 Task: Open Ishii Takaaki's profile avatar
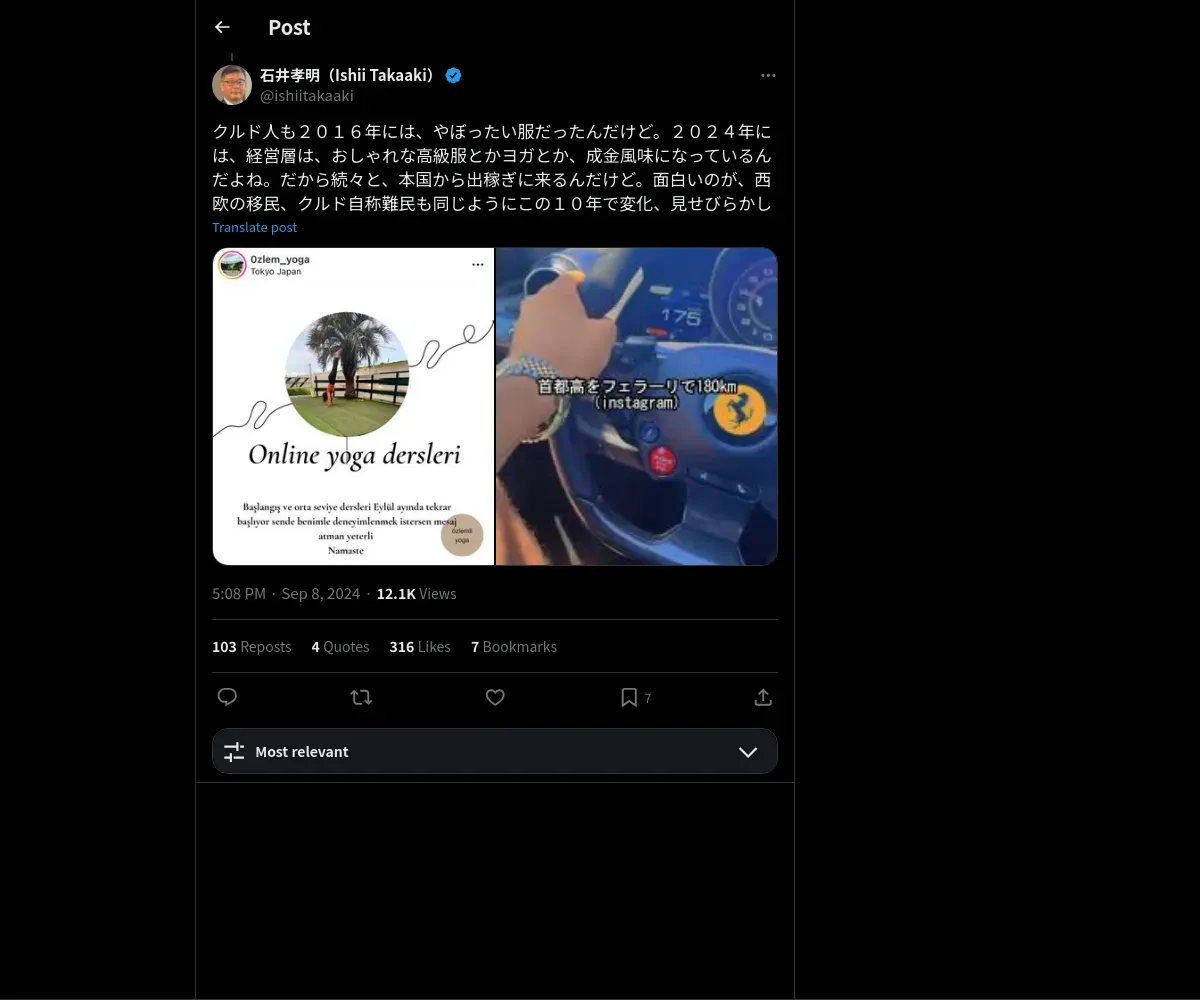coord(232,85)
